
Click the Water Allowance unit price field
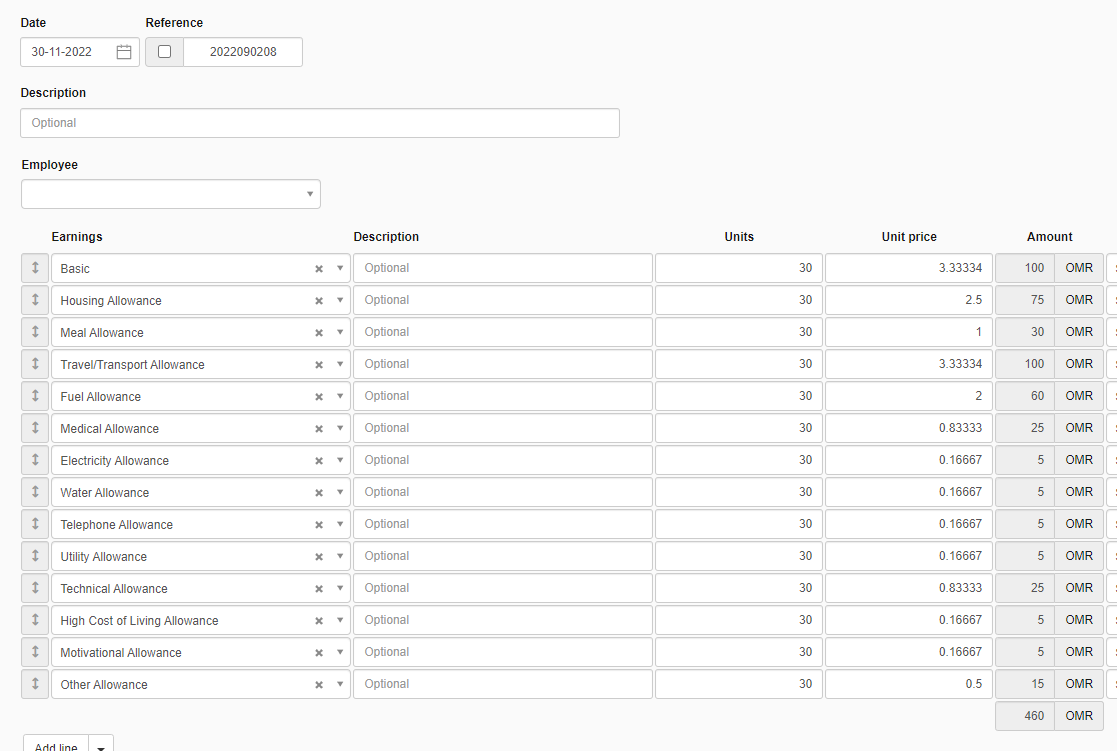(909, 492)
